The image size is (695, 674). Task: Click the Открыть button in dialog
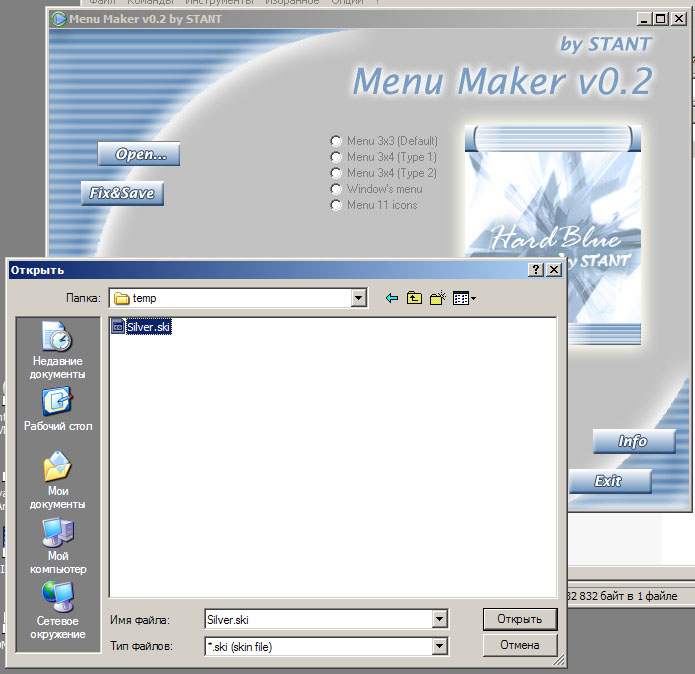pyautogui.click(x=520, y=619)
